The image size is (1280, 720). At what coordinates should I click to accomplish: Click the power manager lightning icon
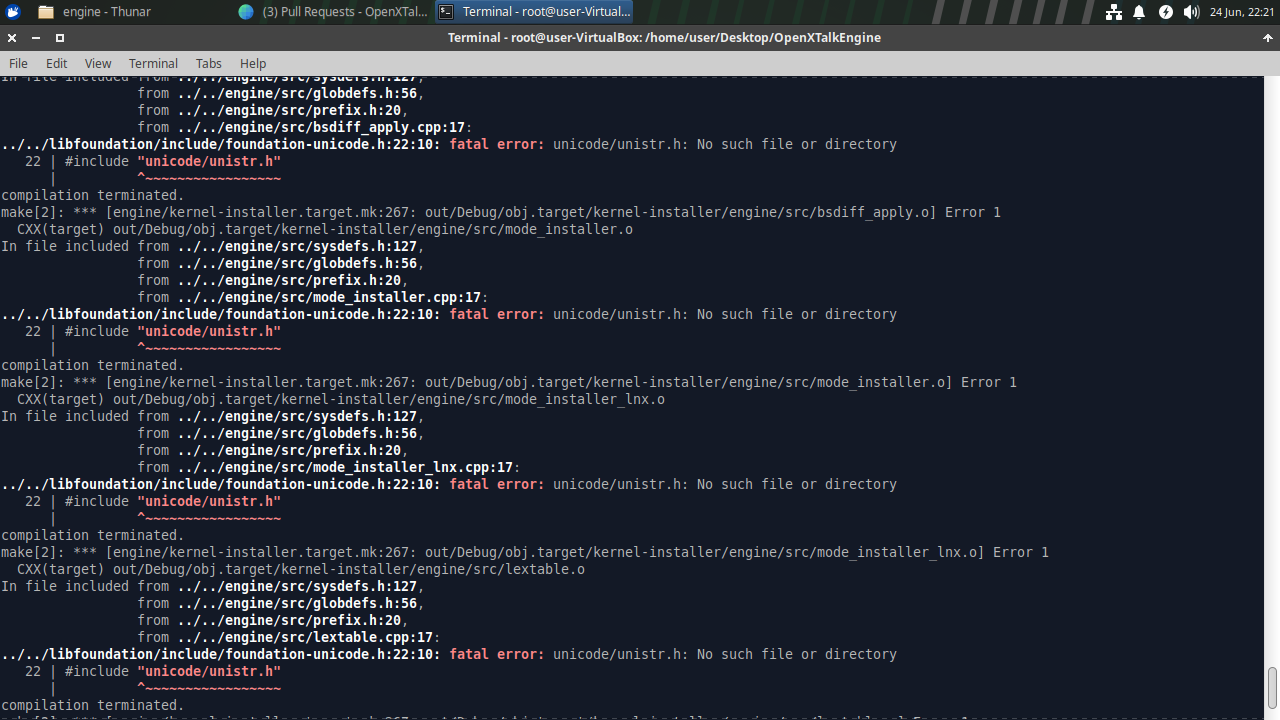point(1166,12)
